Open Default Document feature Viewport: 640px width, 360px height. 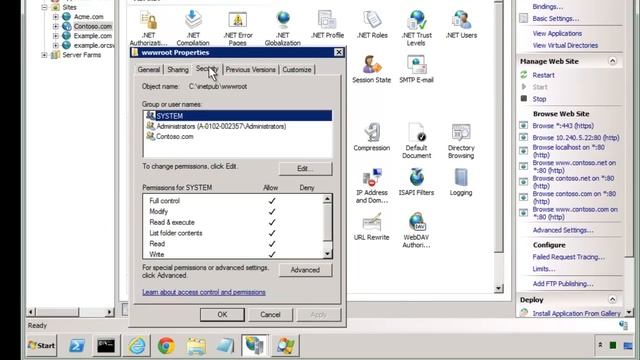point(416,141)
